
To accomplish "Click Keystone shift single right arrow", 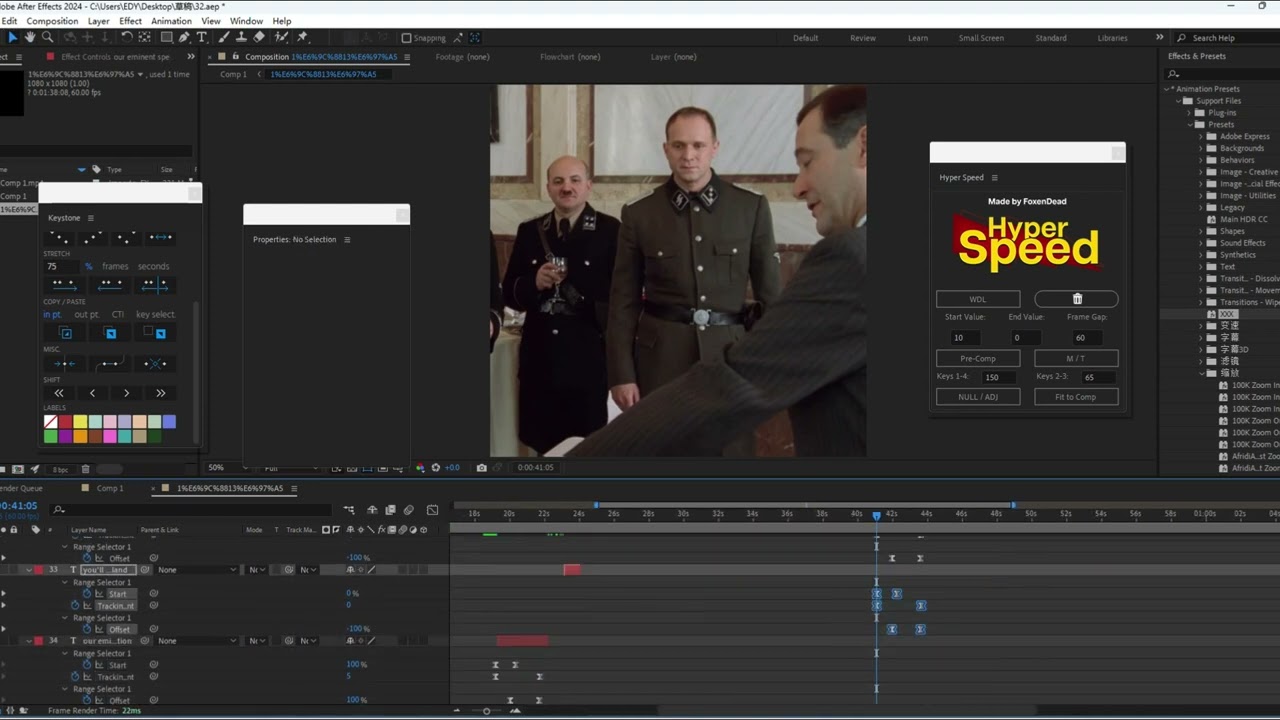I will pyautogui.click(x=126, y=393).
